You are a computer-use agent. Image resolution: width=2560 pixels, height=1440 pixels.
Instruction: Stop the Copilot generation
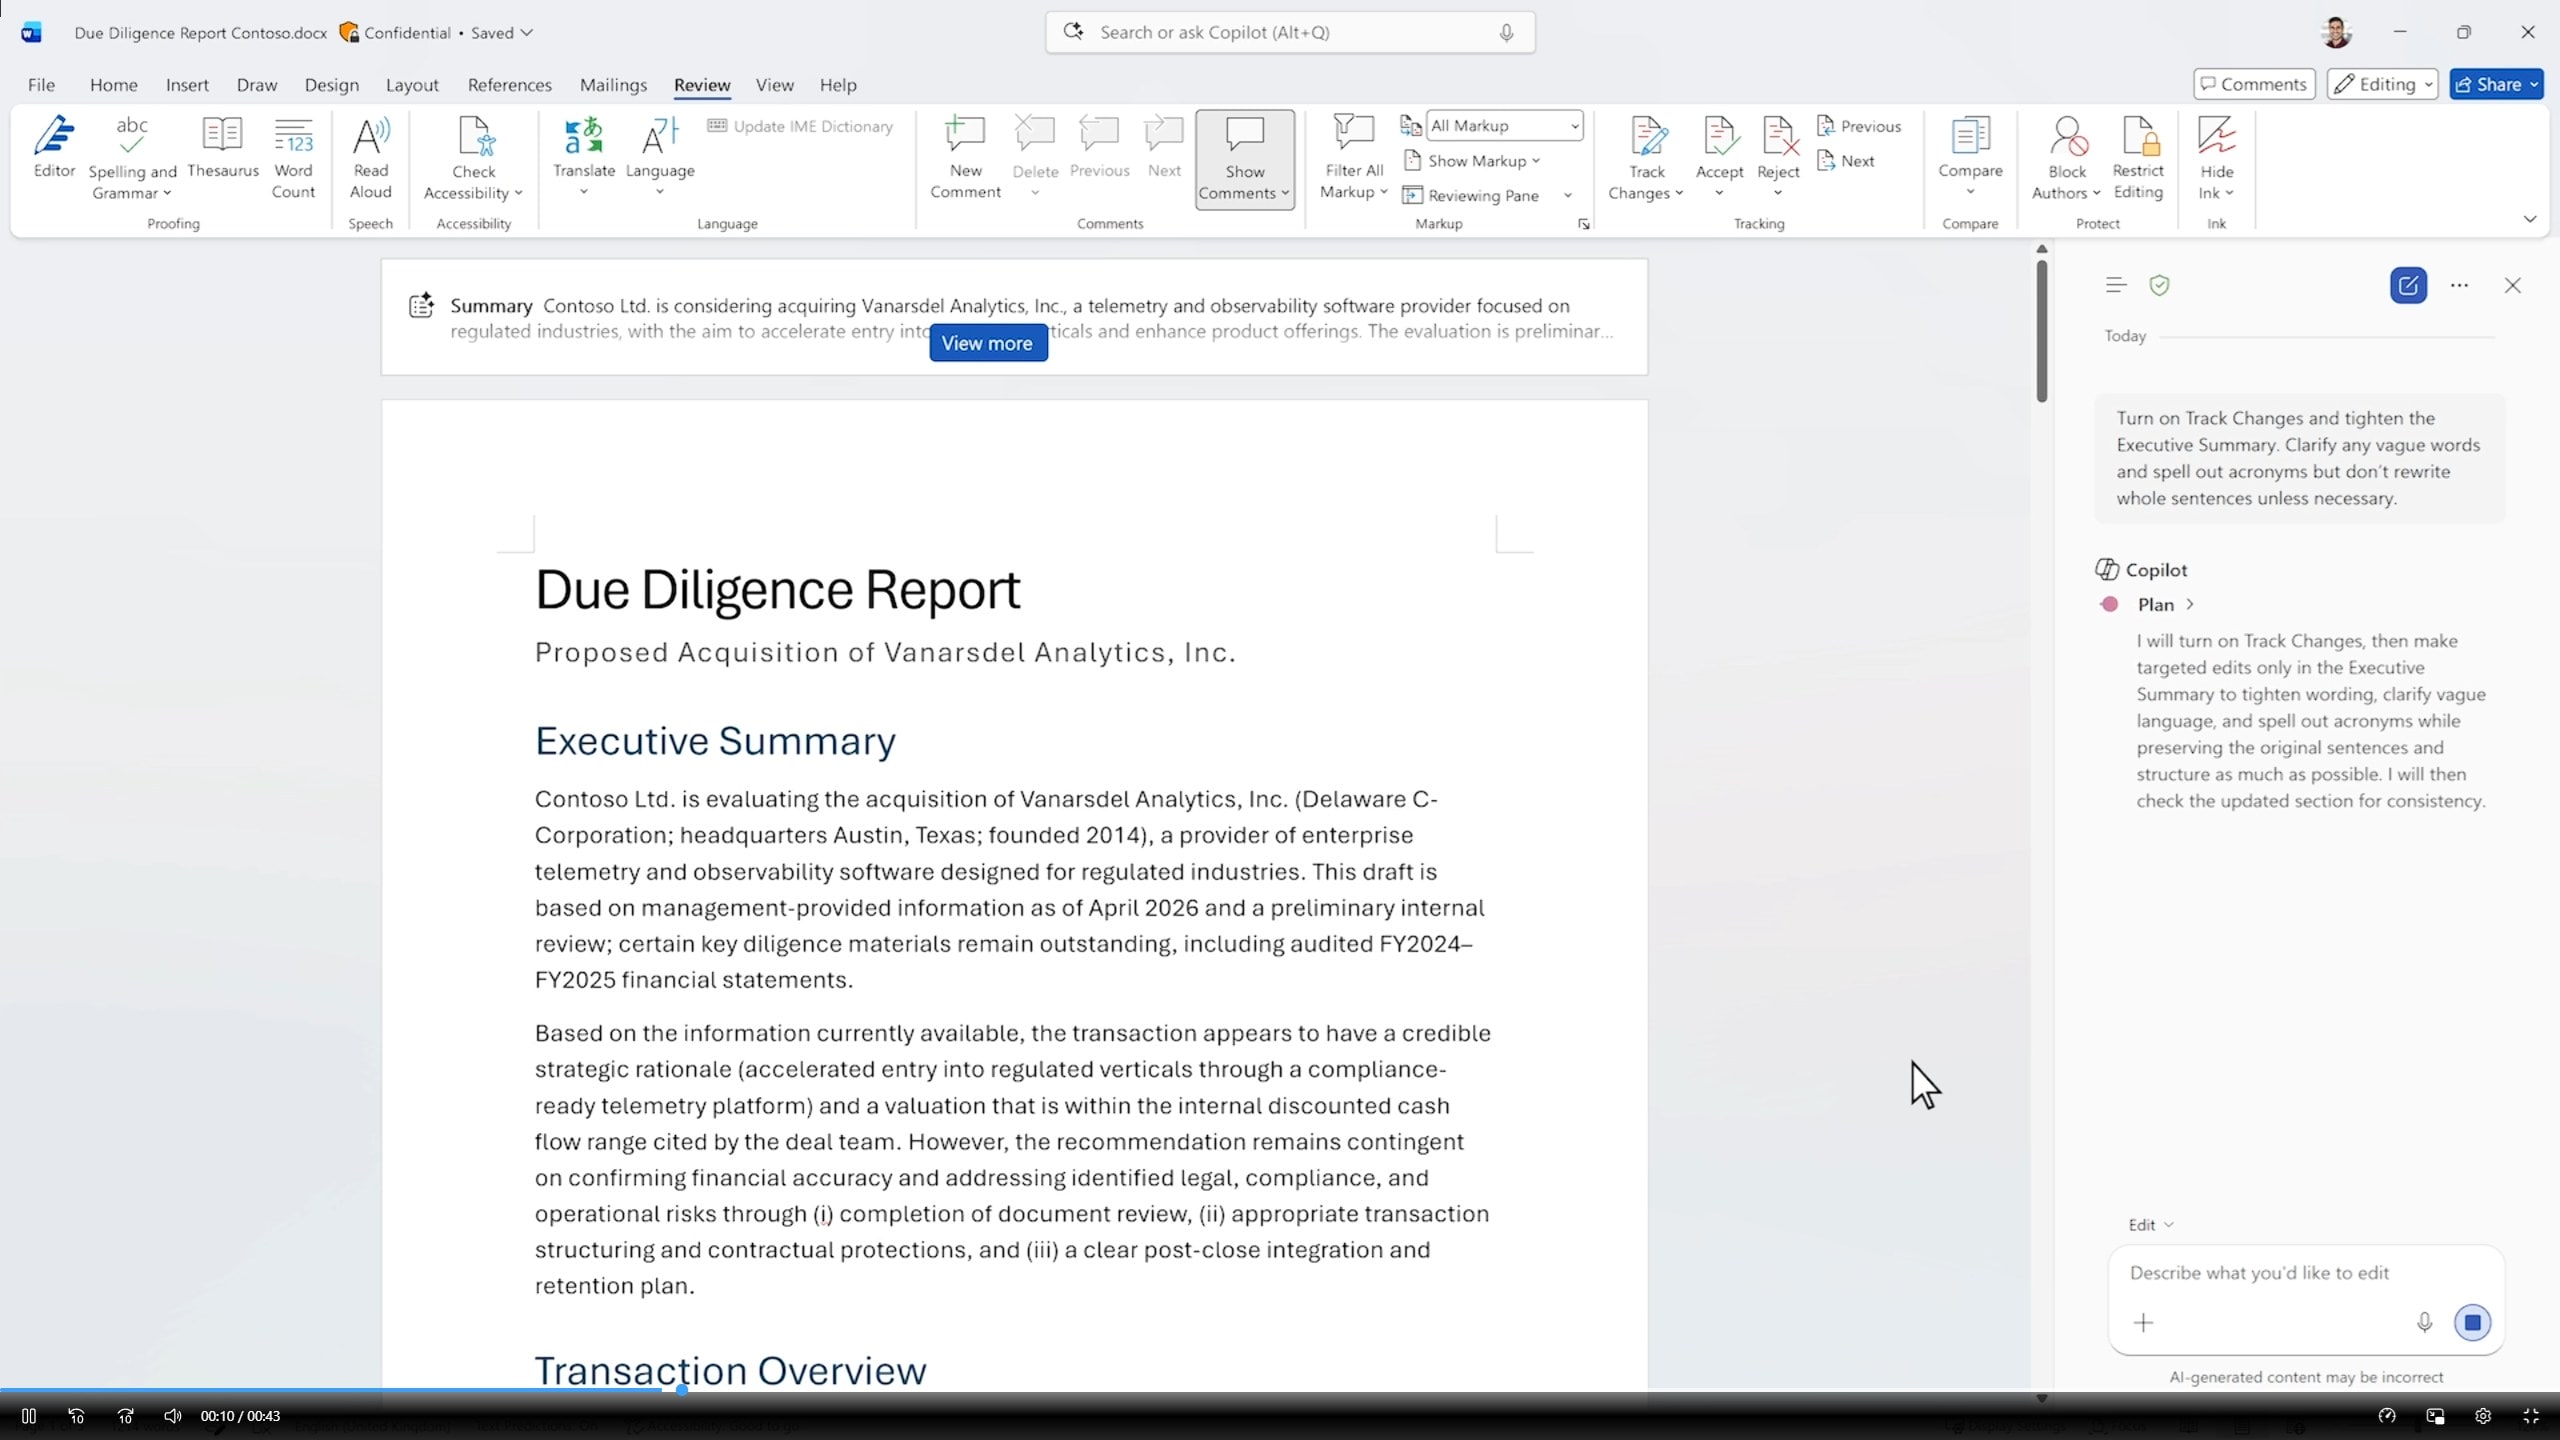click(x=2472, y=1323)
